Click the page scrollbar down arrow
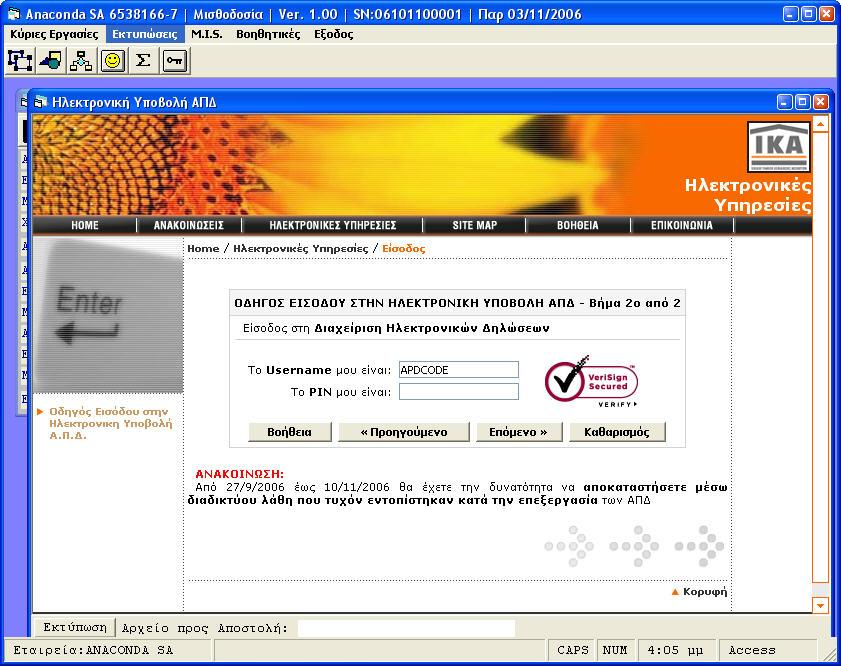841x666 pixels. point(820,605)
